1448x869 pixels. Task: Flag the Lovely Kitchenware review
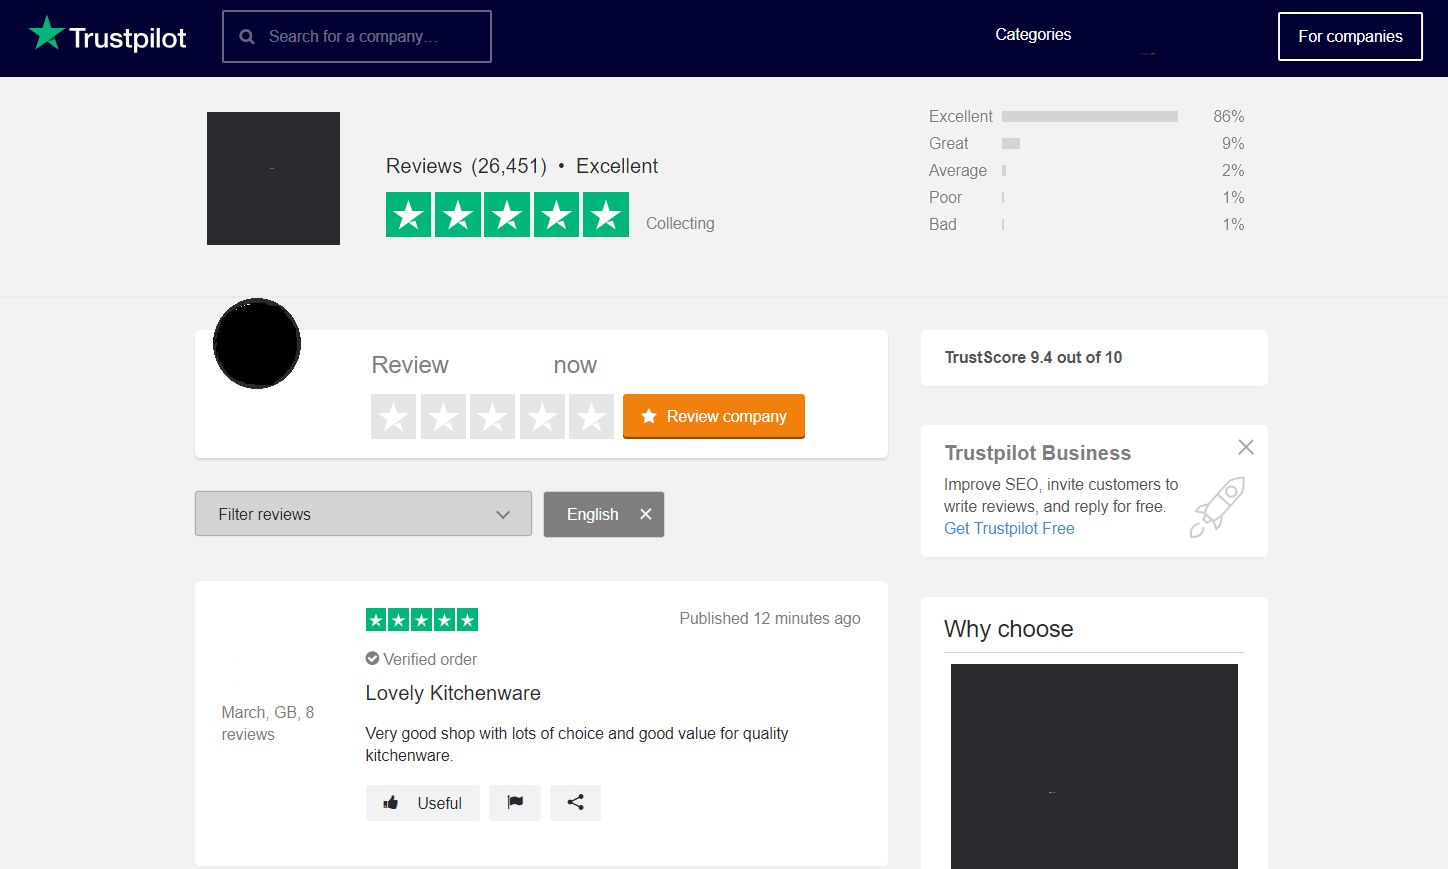click(x=515, y=803)
